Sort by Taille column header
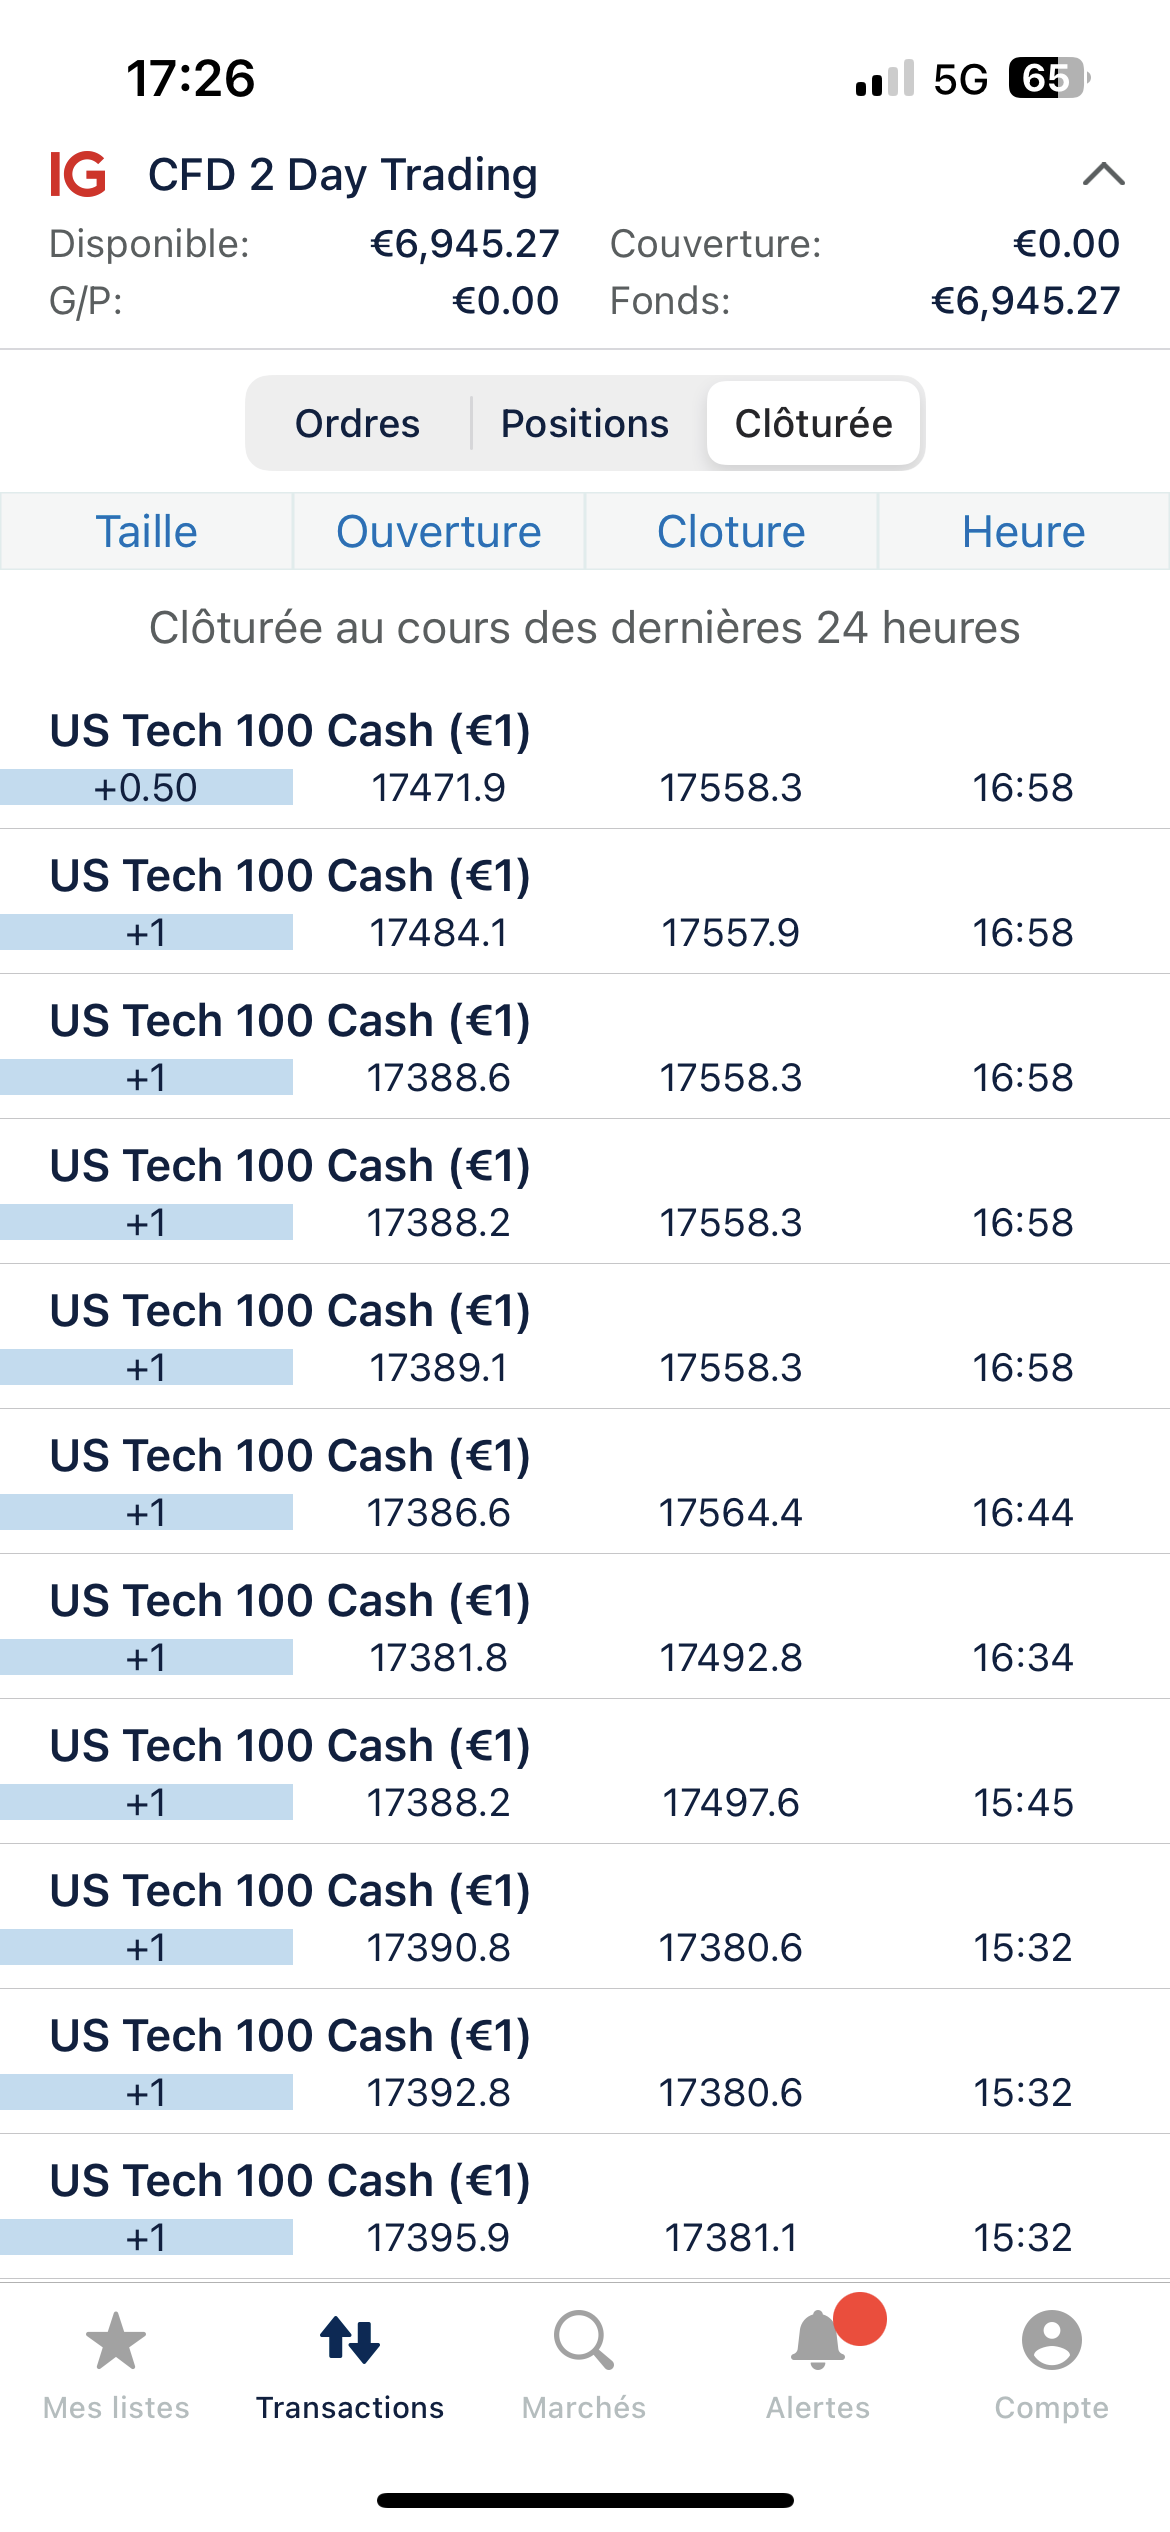1170x2532 pixels. pos(146,532)
